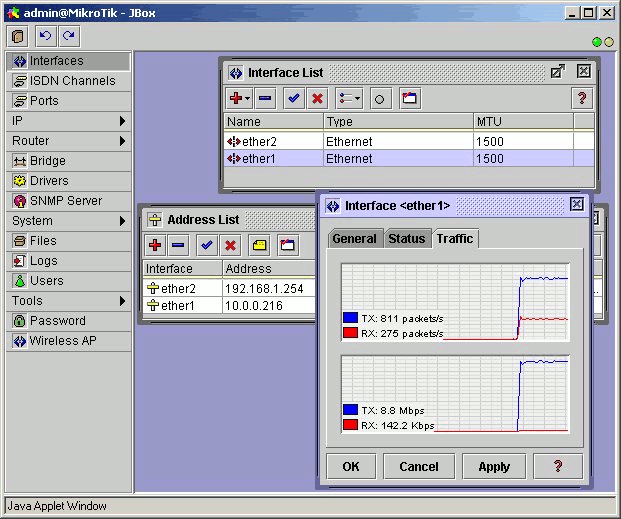Click the yellow folder icon in Address List
Image resolution: width=621 pixels, height=519 pixels.
point(259,245)
